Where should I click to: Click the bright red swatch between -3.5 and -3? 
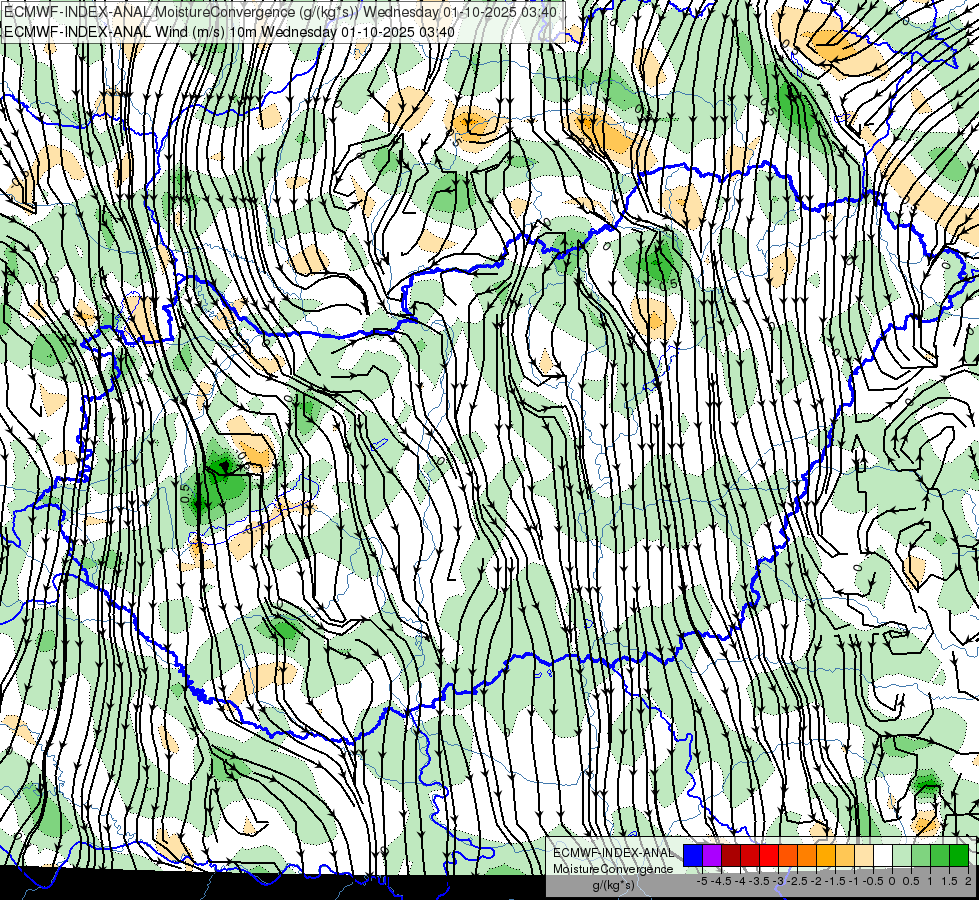(769, 856)
